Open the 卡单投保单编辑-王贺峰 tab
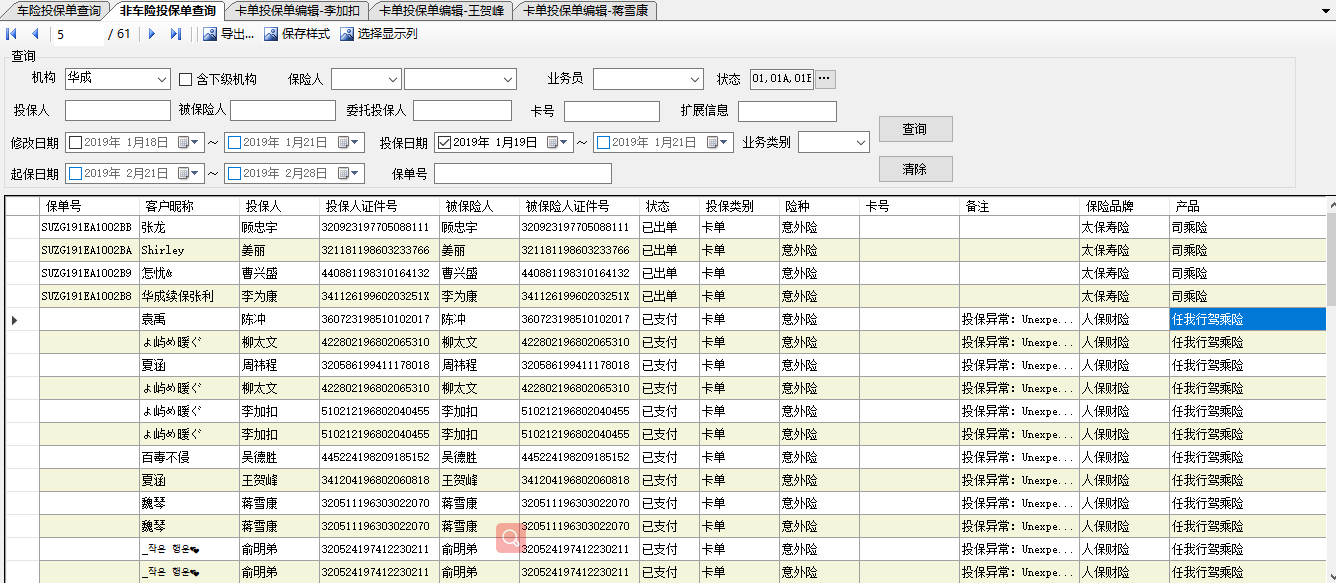Screen dimensions: 1336x583 point(439,10)
